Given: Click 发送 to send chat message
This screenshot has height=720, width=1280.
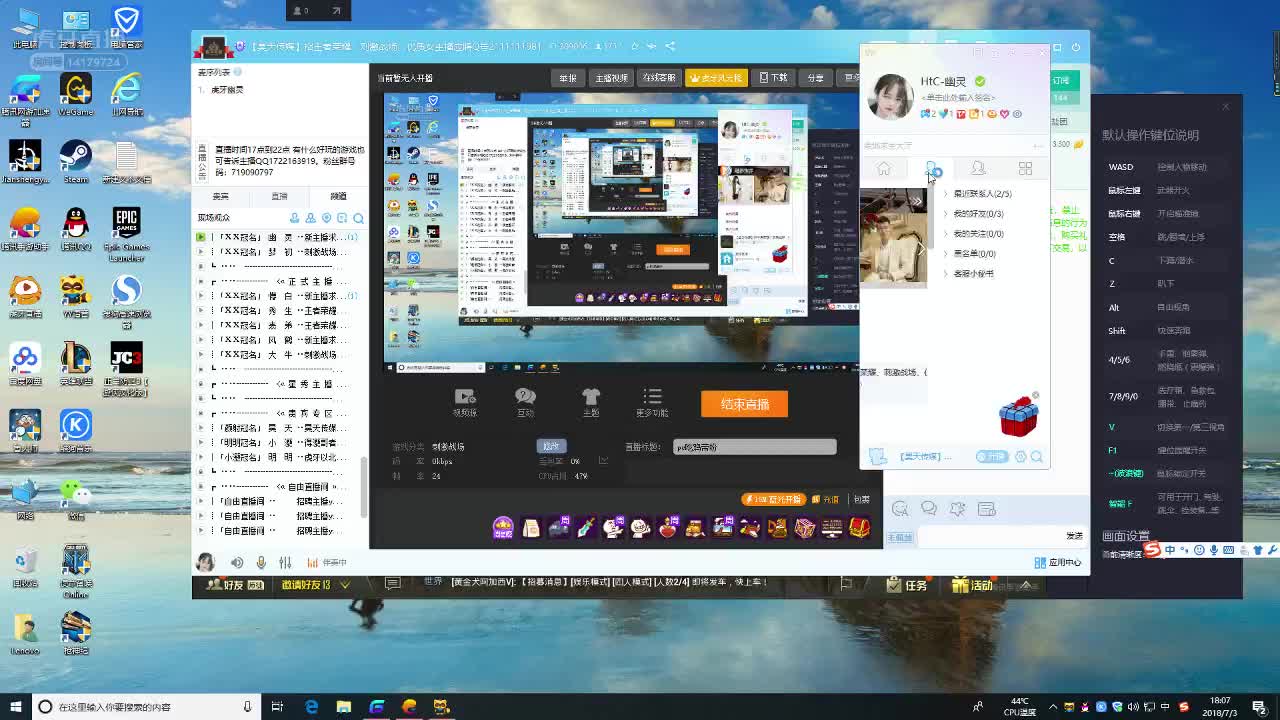Looking at the screenshot, I should pos(1074,536).
